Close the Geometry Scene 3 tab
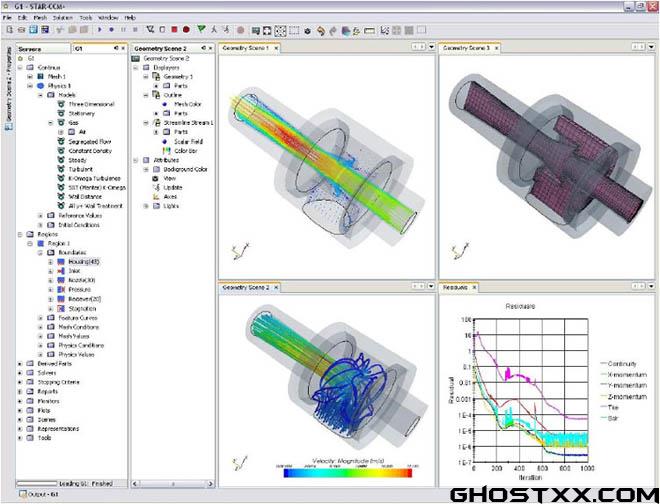 coord(497,48)
